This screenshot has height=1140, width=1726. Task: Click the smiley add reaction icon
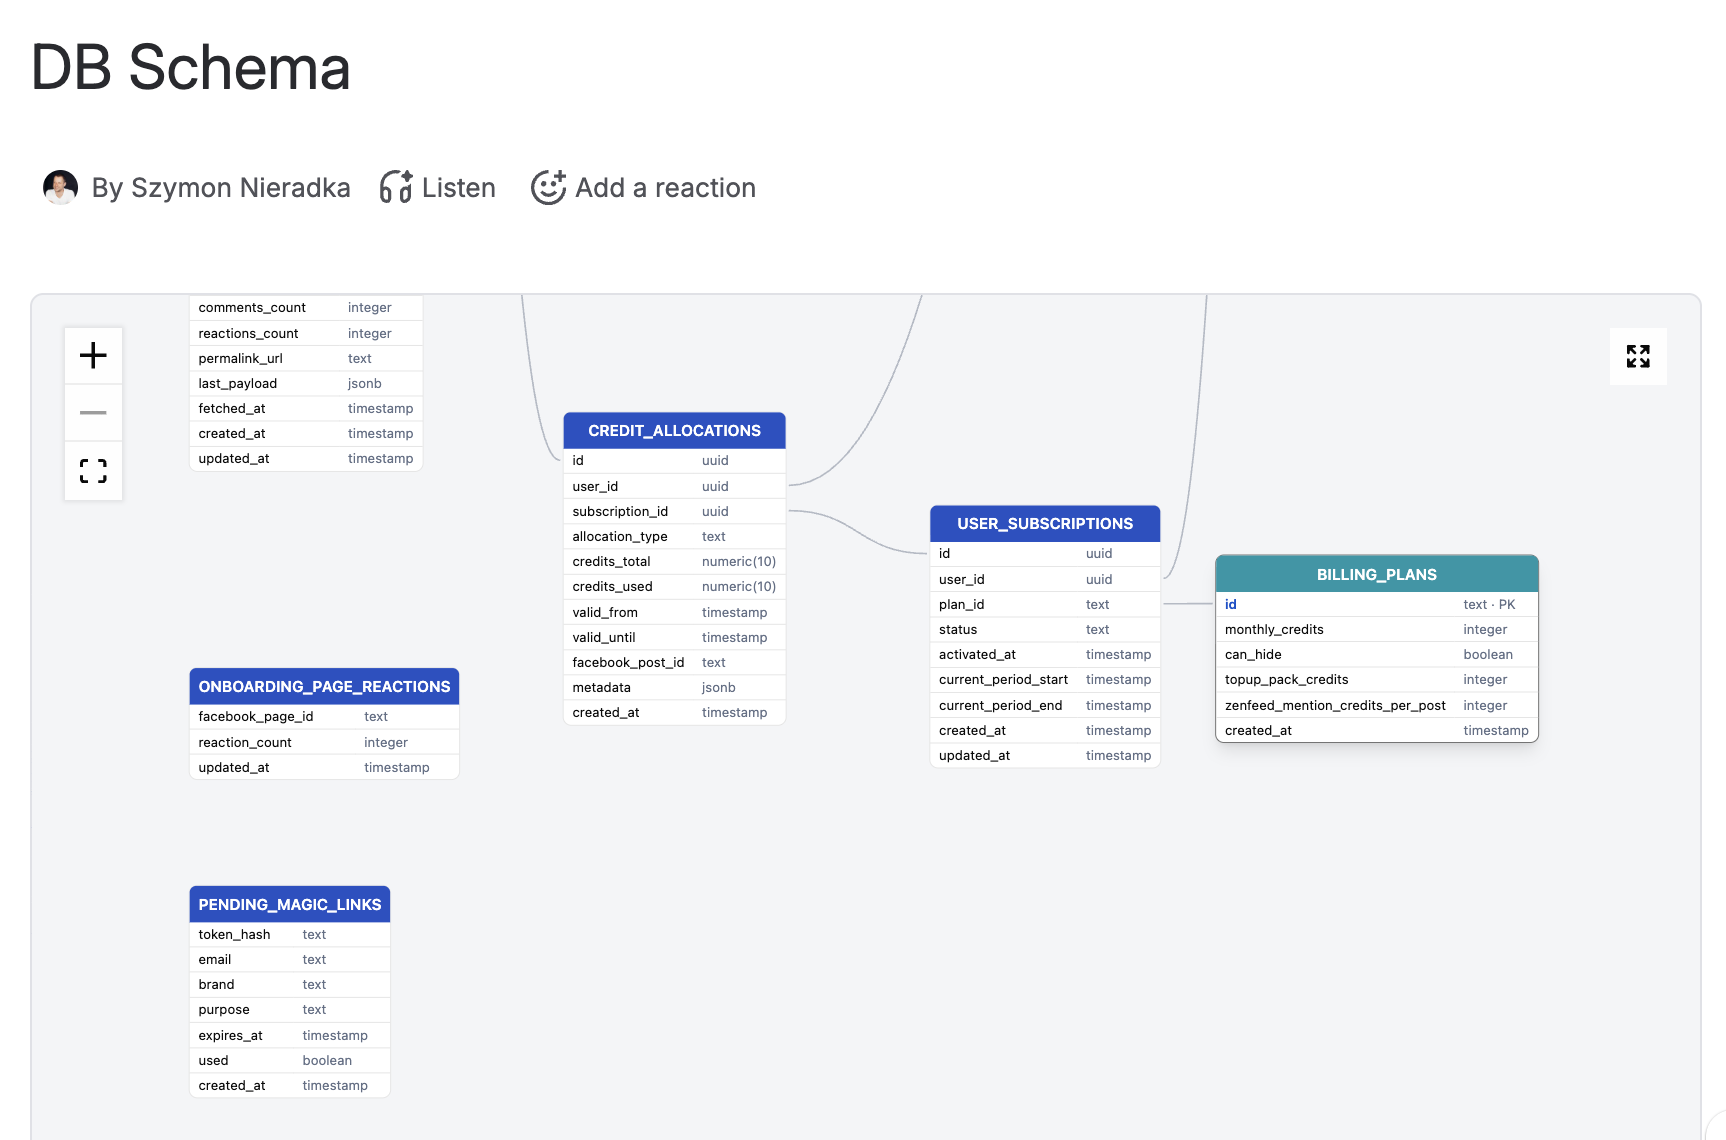click(x=548, y=187)
